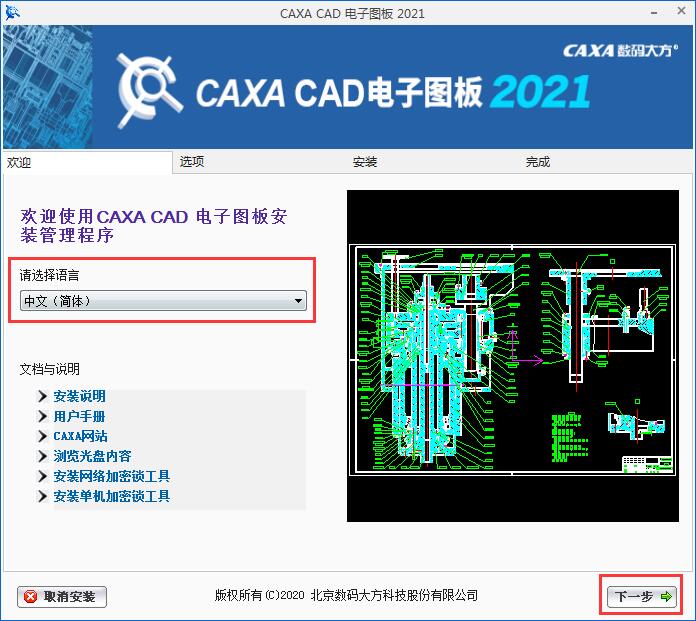Minimize the installer window

click(654, 13)
